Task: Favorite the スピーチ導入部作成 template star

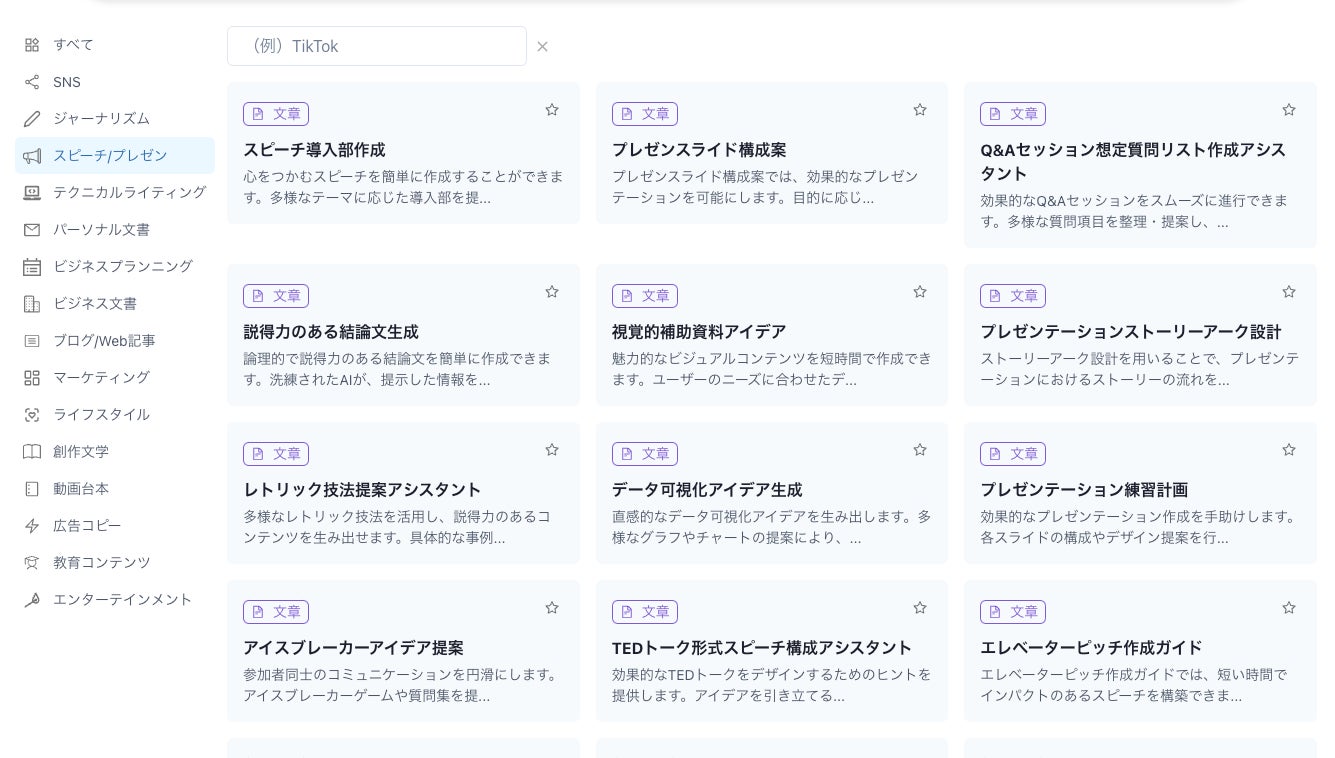Action: pyautogui.click(x=552, y=110)
